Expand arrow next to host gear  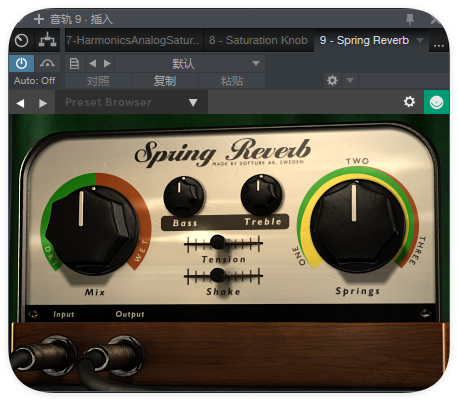pos(350,80)
